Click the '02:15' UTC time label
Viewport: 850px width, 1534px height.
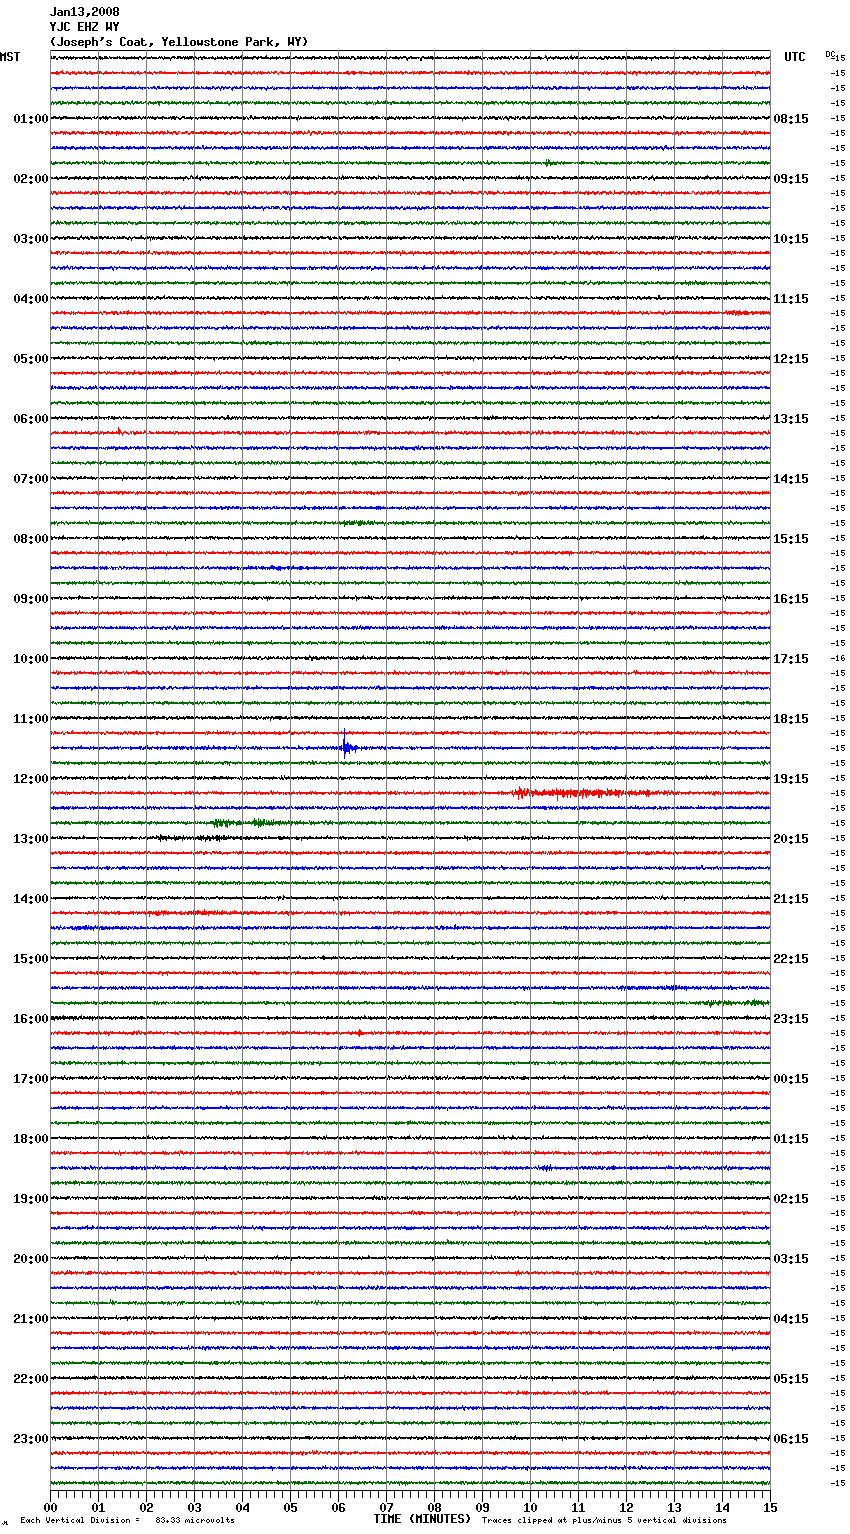coord(791,1199)
